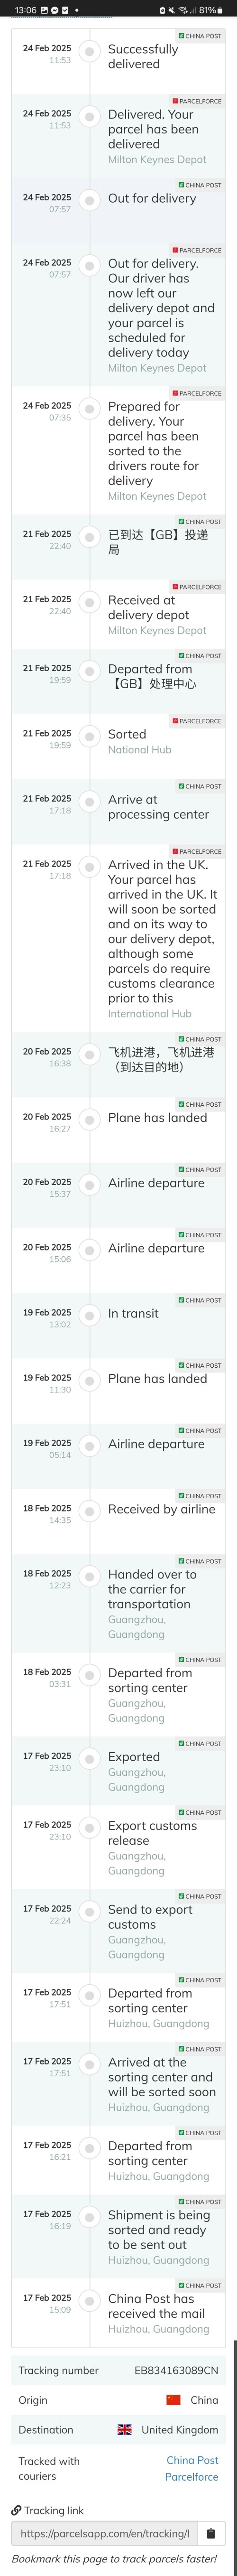Tap CHINA POST badge above Export customs release
This screenshot has width=237, height=2576.
pyautogui.click(x=201, y=1812)
